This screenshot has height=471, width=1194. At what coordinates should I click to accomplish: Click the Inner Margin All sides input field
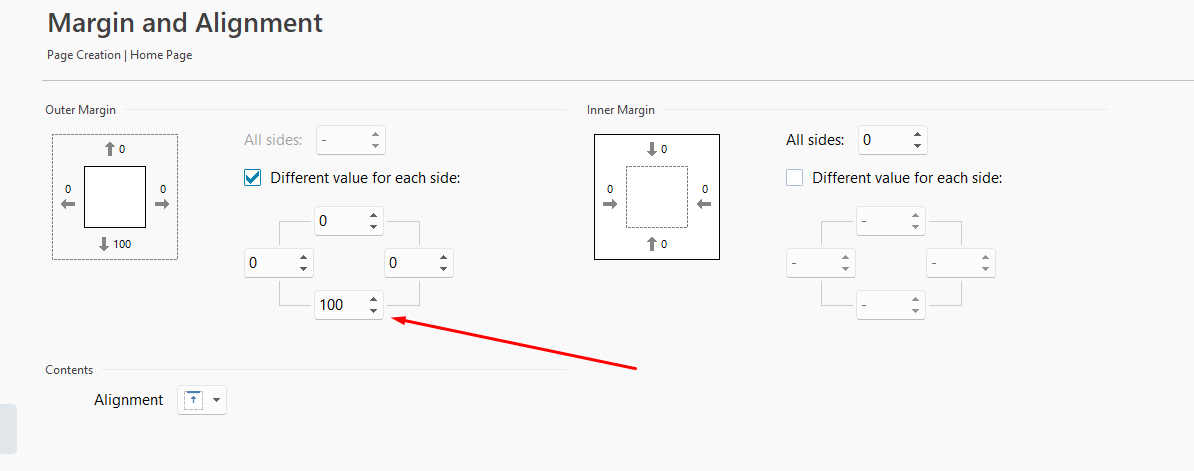click(x=882, y=140)
